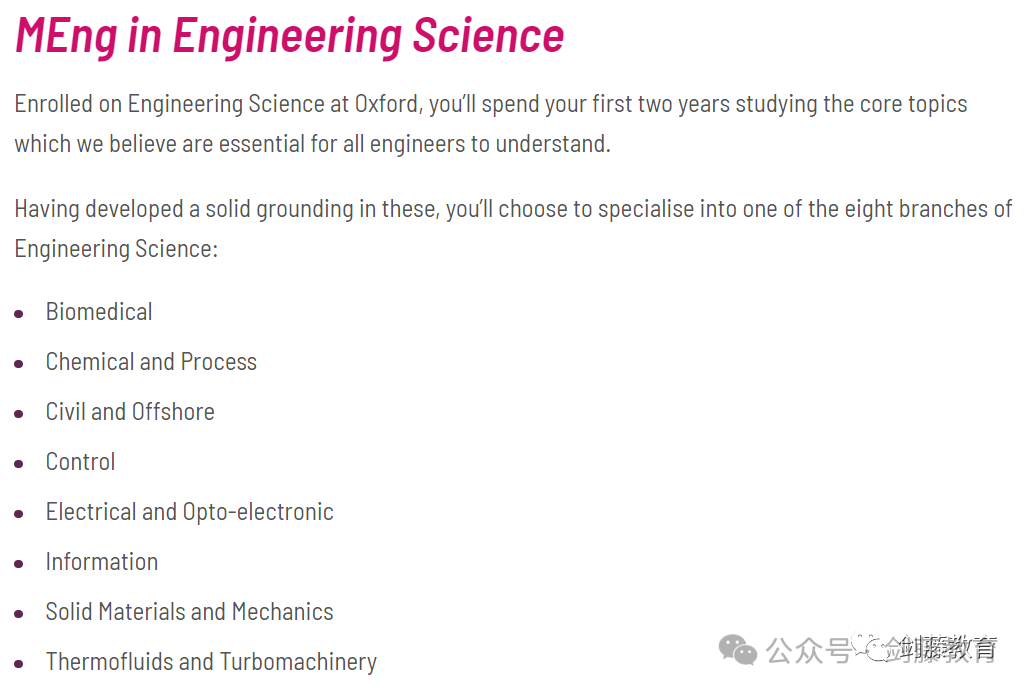This screenshot has height=692, width=1031.
Task: Click Thermofluids and Turbomachinery entry
Action: pos(211,662)
